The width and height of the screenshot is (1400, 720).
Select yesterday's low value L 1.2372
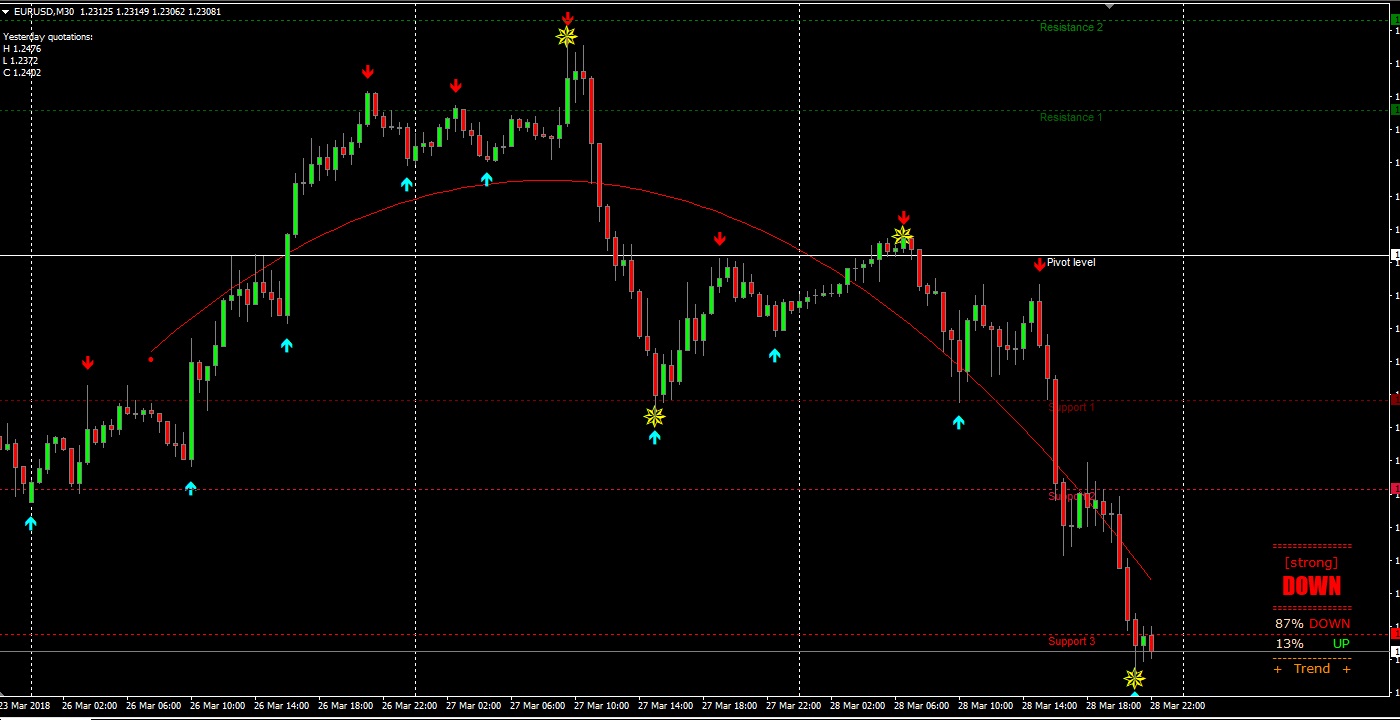[x=22, y=60]
